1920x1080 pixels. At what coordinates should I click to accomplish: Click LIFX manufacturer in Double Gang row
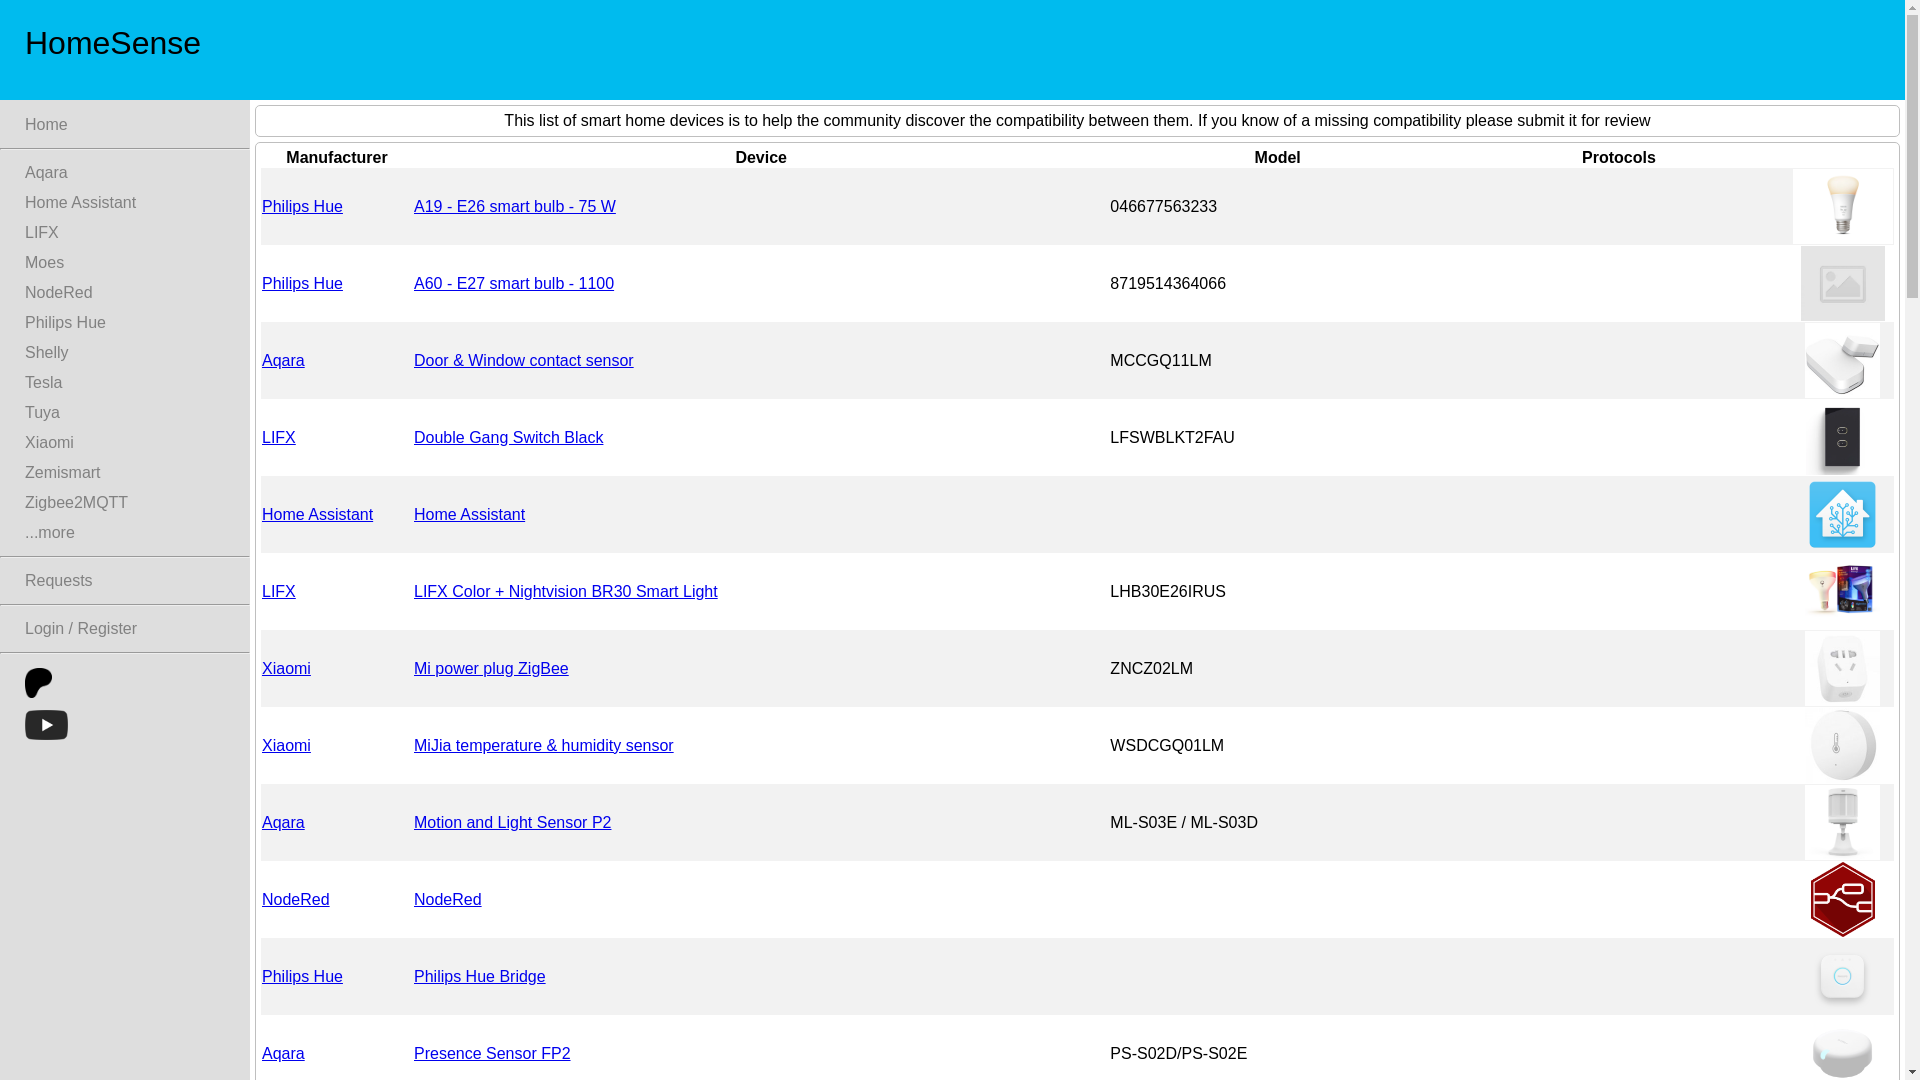[x=279, y=438]
